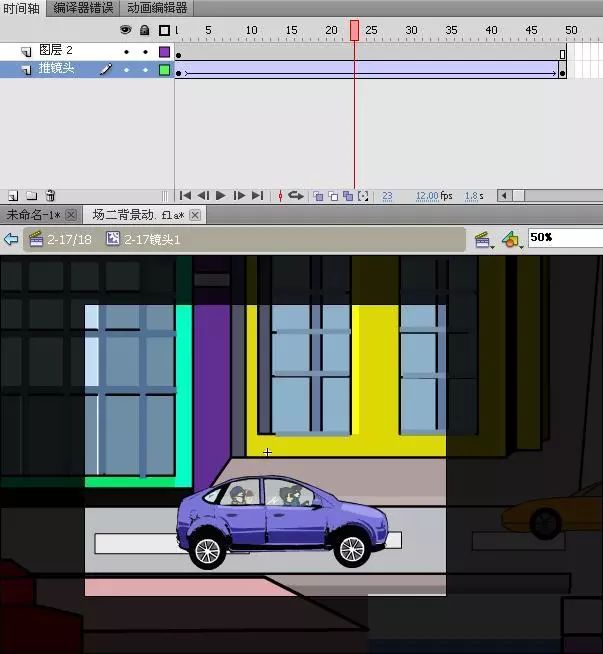Toggle lock all layers padlock icon
603x654 pixels.
click(x=145, y=30)
